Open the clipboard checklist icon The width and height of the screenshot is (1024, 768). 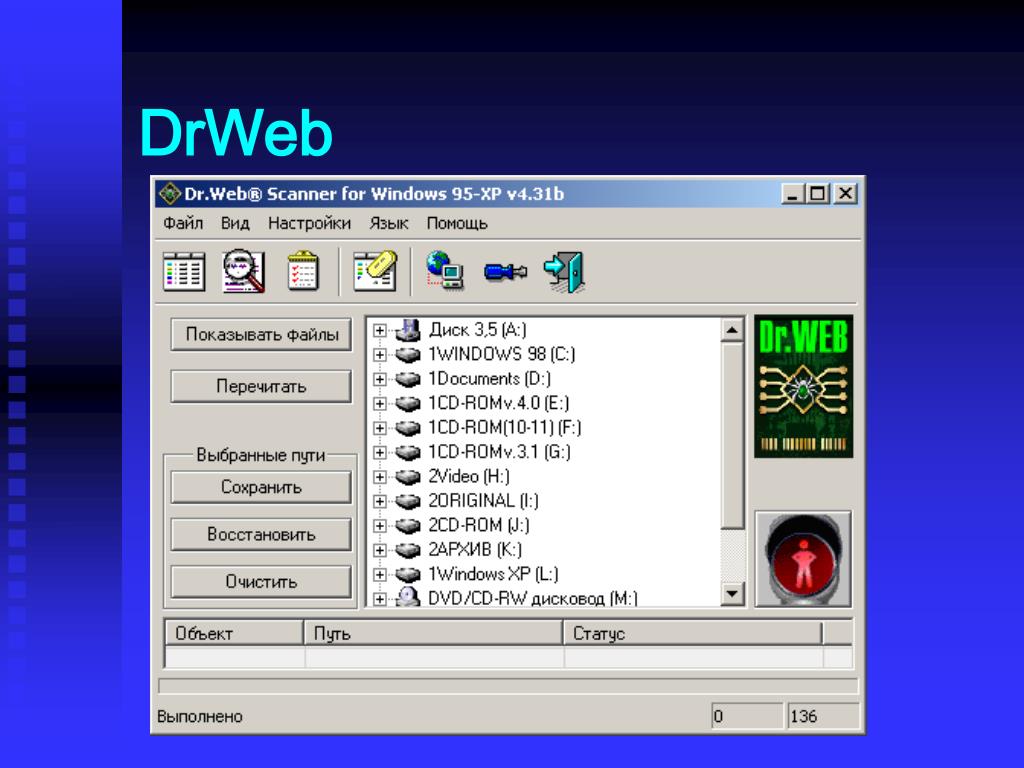303,270
